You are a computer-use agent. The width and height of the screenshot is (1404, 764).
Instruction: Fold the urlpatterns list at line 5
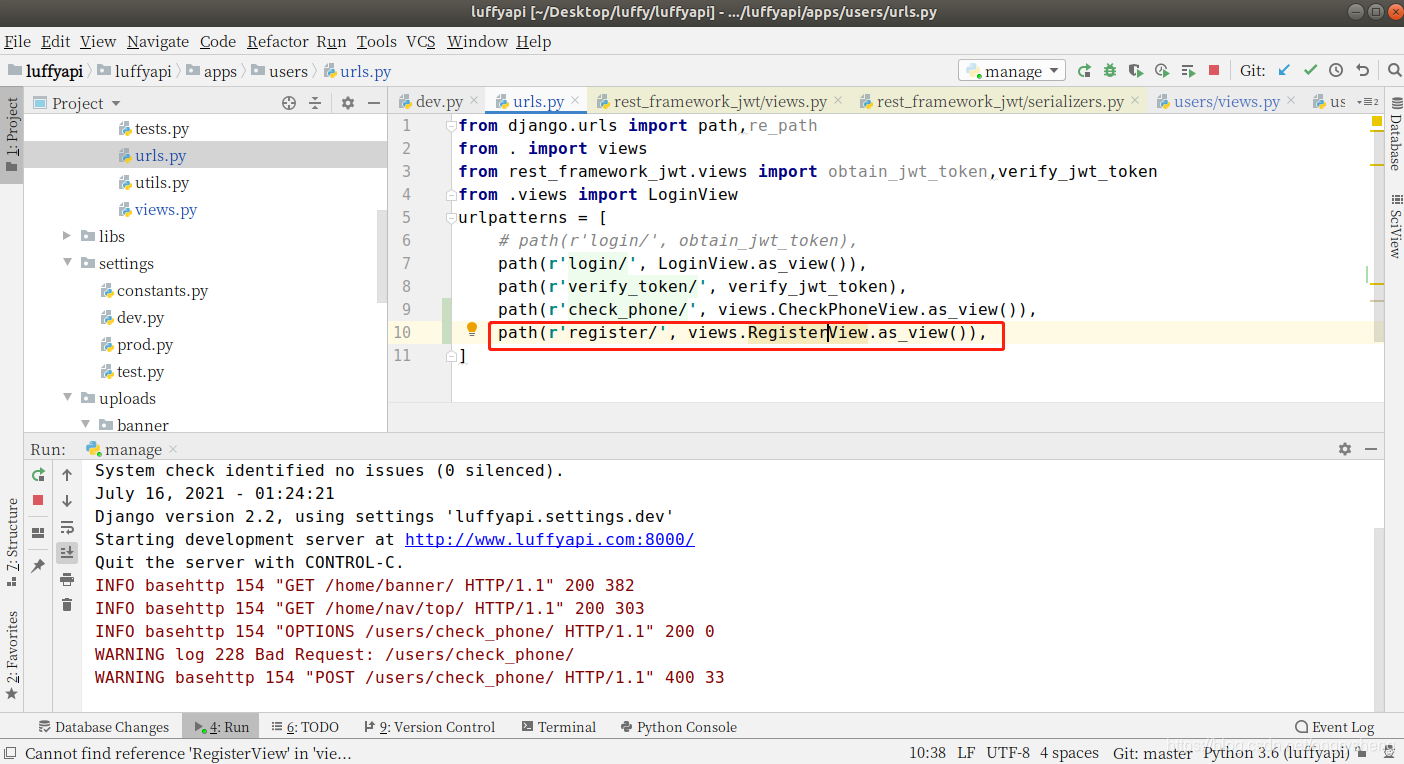point(451,218)
